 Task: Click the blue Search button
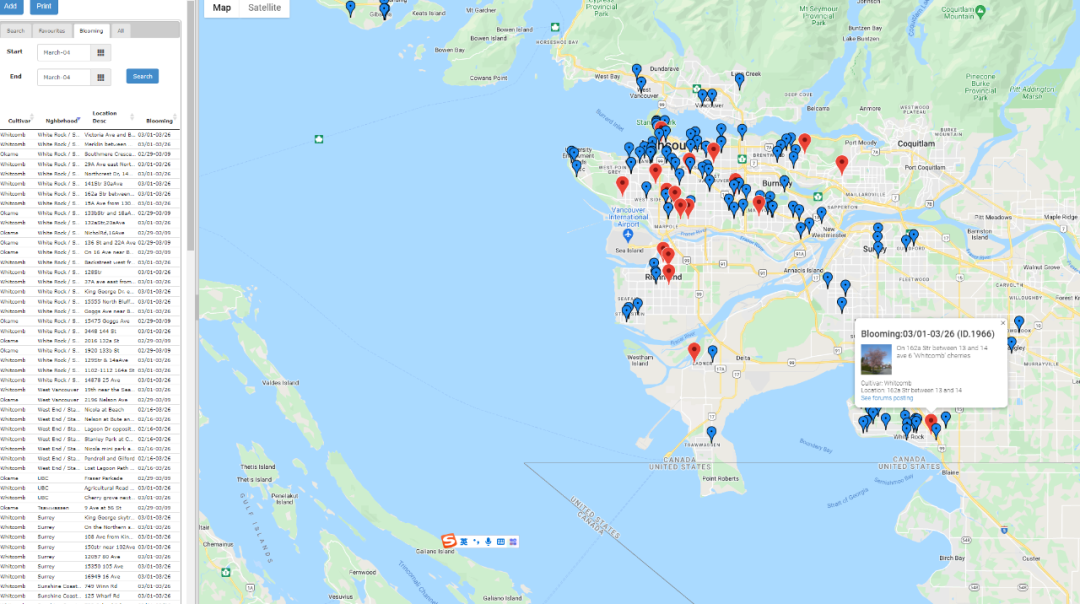[142, 76]
